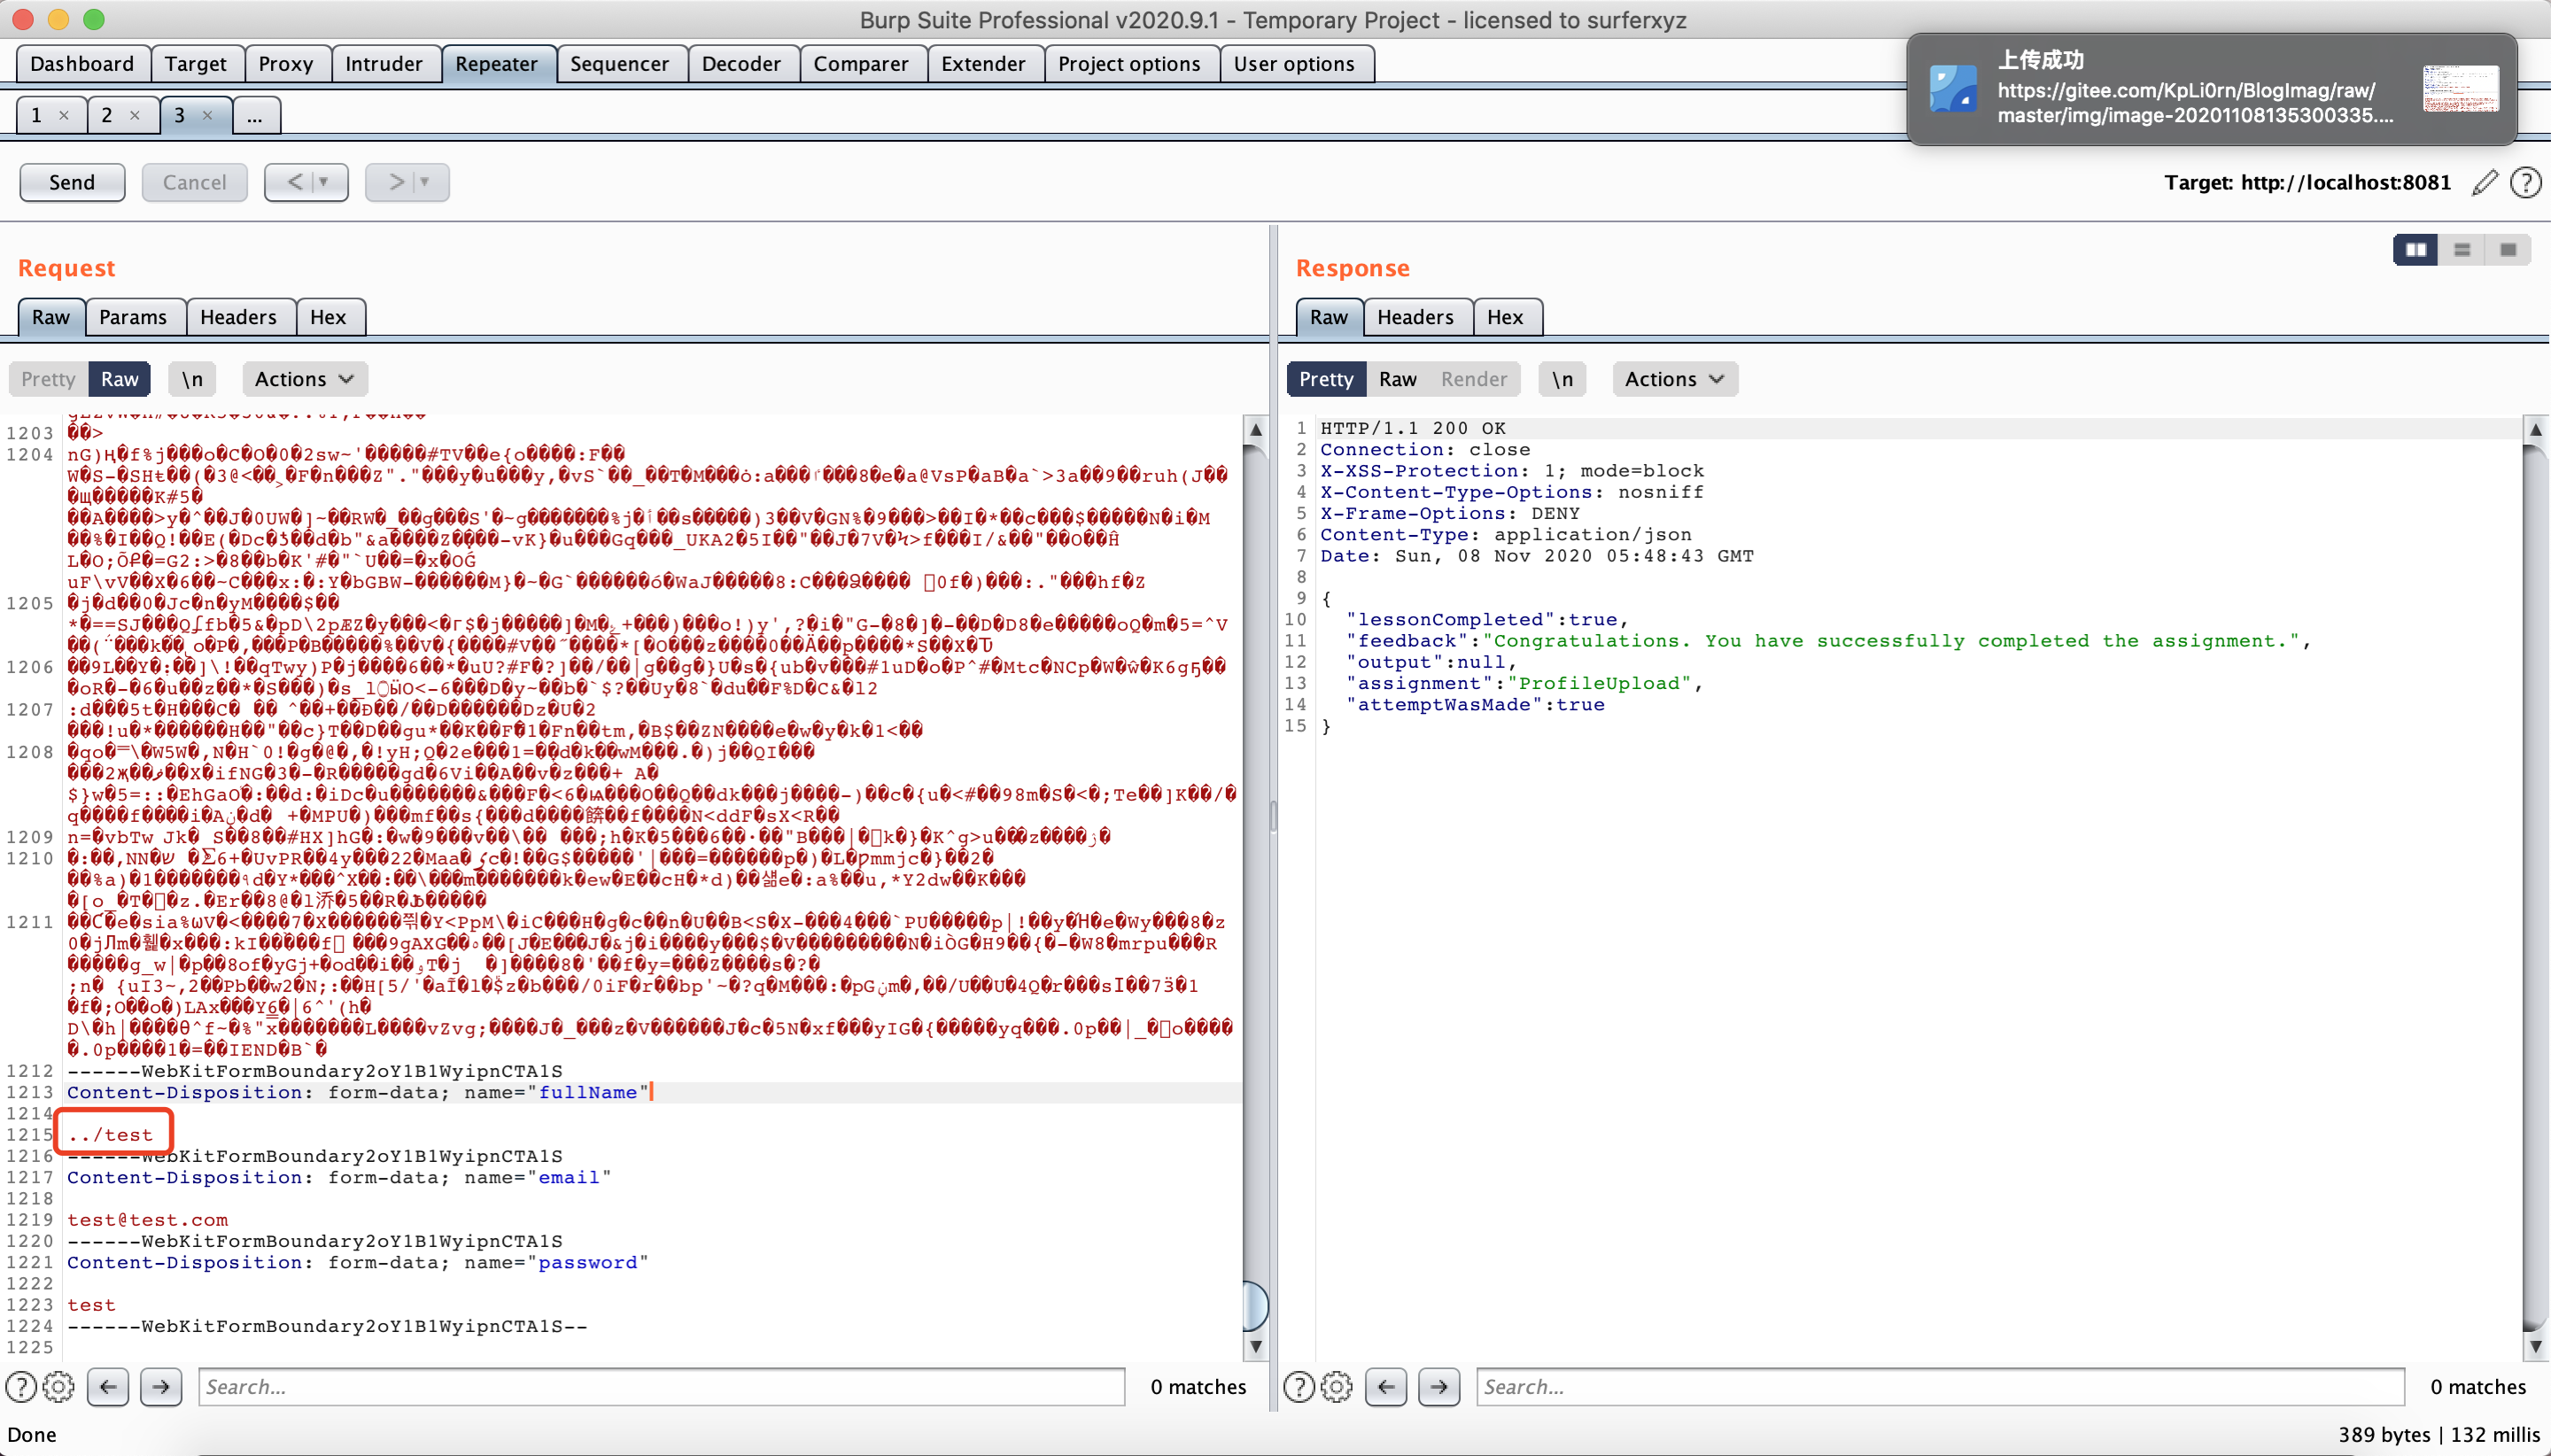2551x1456 pixels.
Task: Expand the response Actions dropdown
Action: pos(1674,379)
